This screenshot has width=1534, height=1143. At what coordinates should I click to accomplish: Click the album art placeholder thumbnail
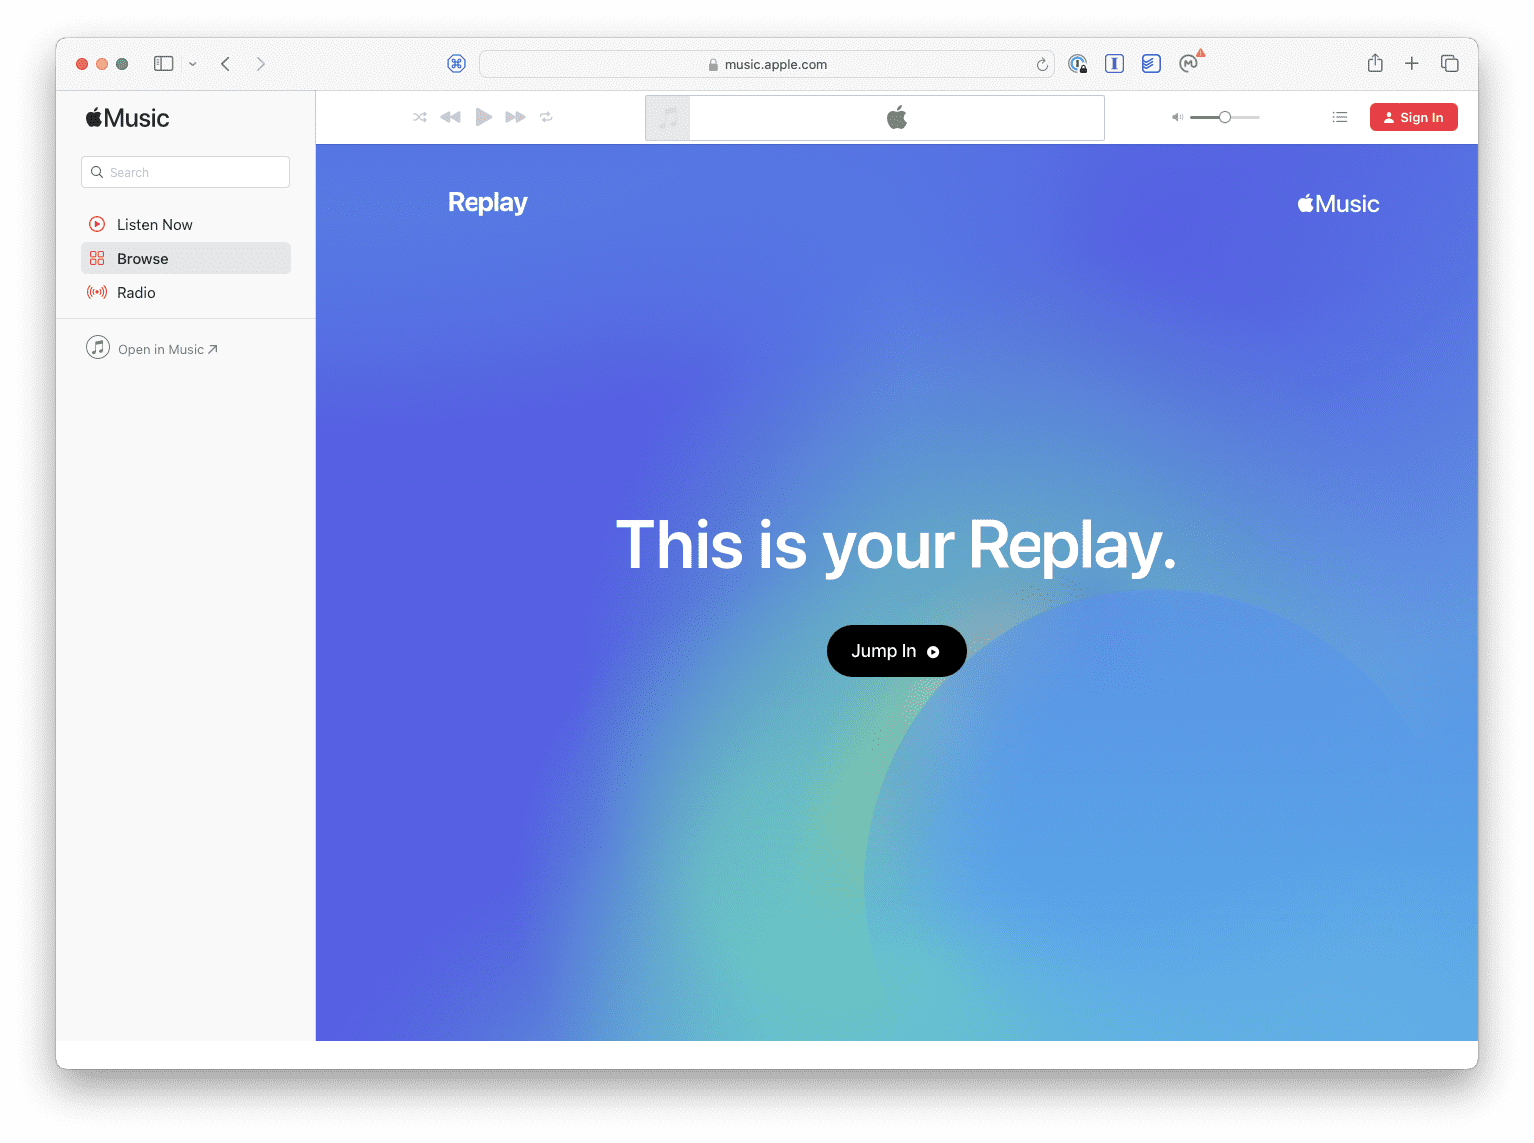[668, 118]
